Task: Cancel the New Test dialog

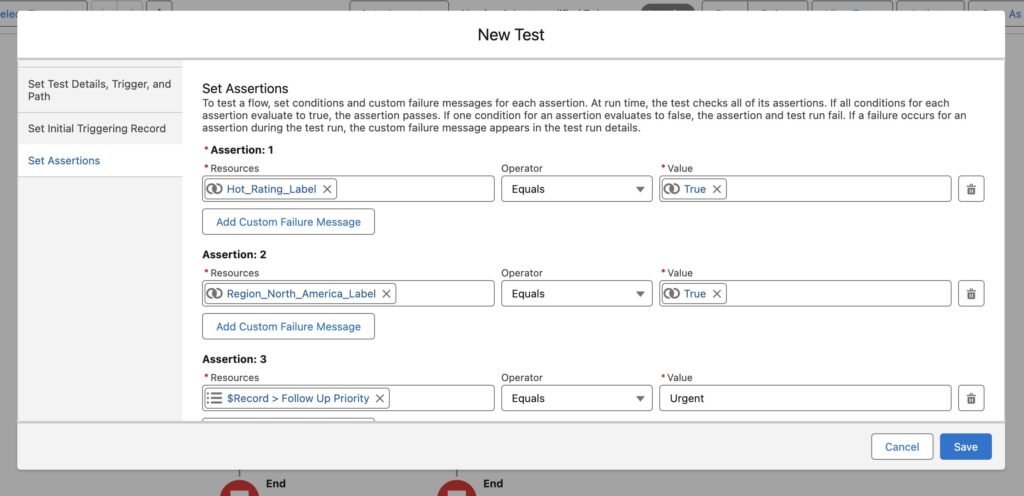Action: tap(901, 447)
